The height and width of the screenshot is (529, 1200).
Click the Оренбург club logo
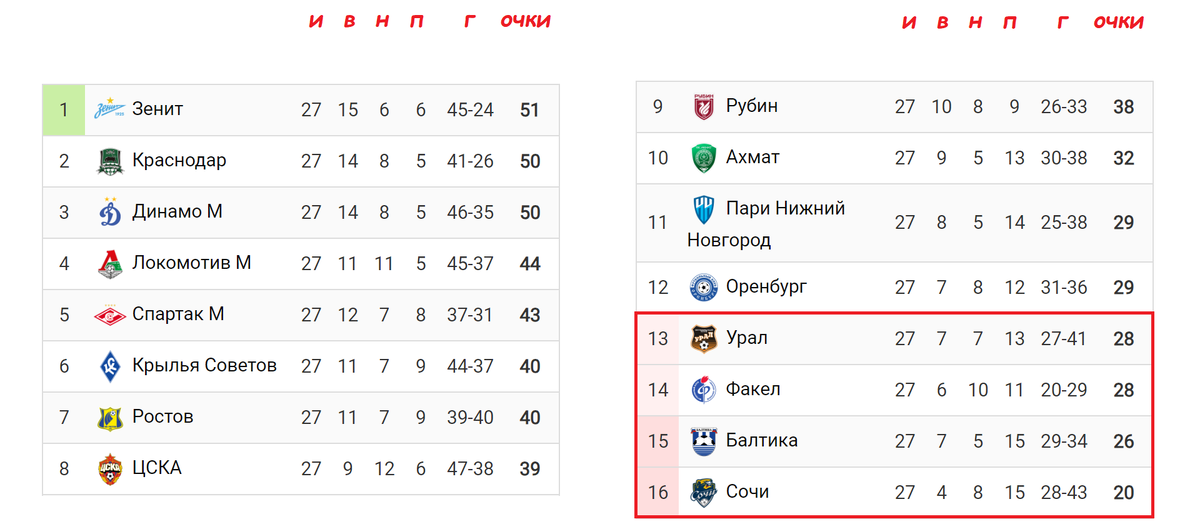tap(704, 288)
